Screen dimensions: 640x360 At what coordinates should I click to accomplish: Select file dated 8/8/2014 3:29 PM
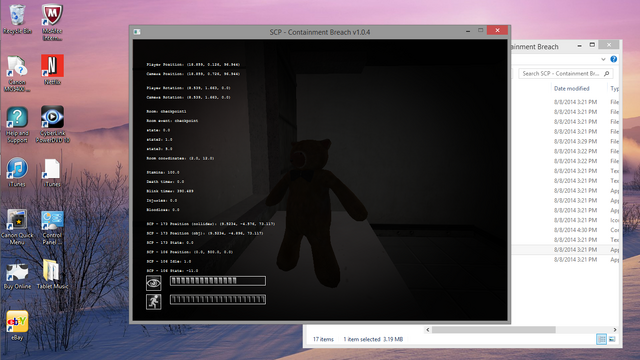(x=575, y=141)
